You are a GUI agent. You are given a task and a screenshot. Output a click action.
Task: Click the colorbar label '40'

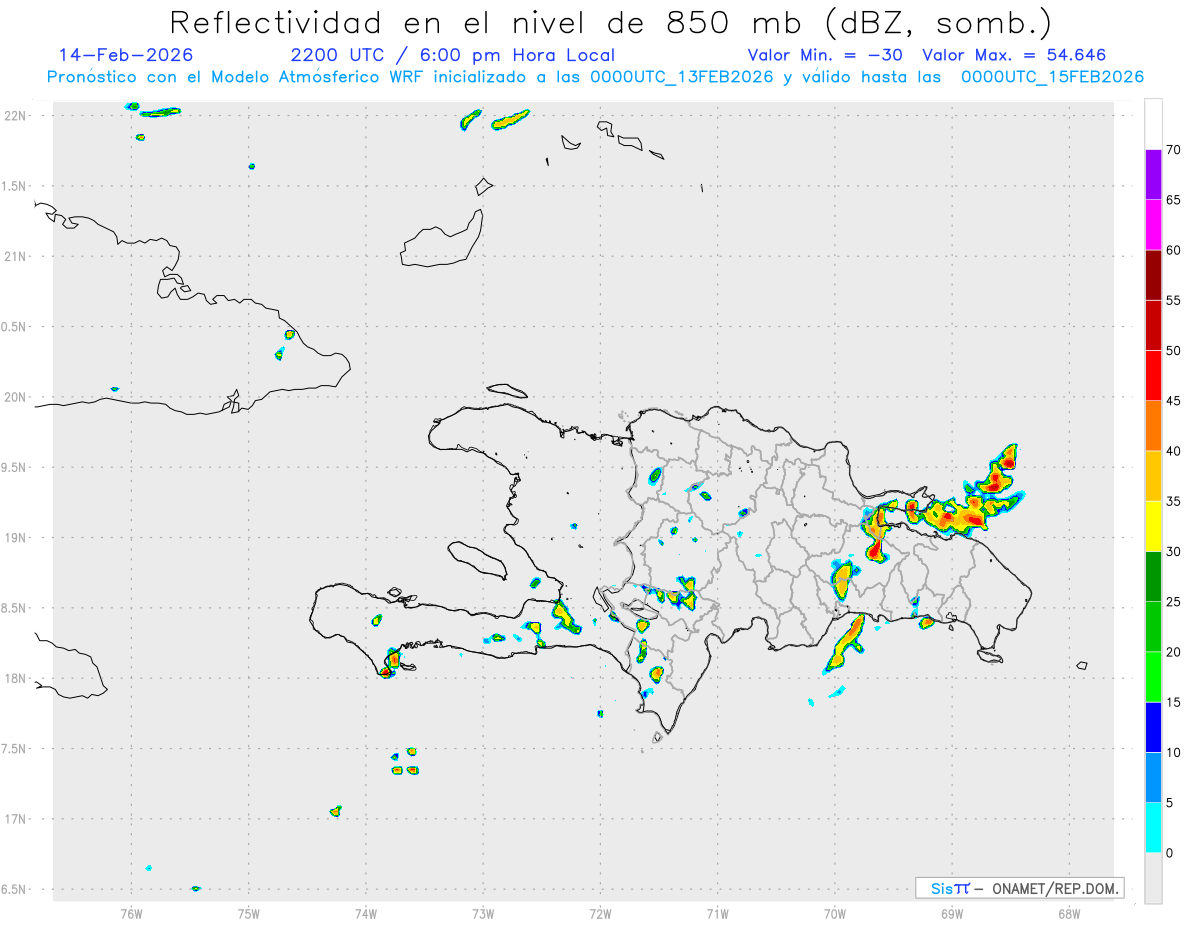(1174, 451)
